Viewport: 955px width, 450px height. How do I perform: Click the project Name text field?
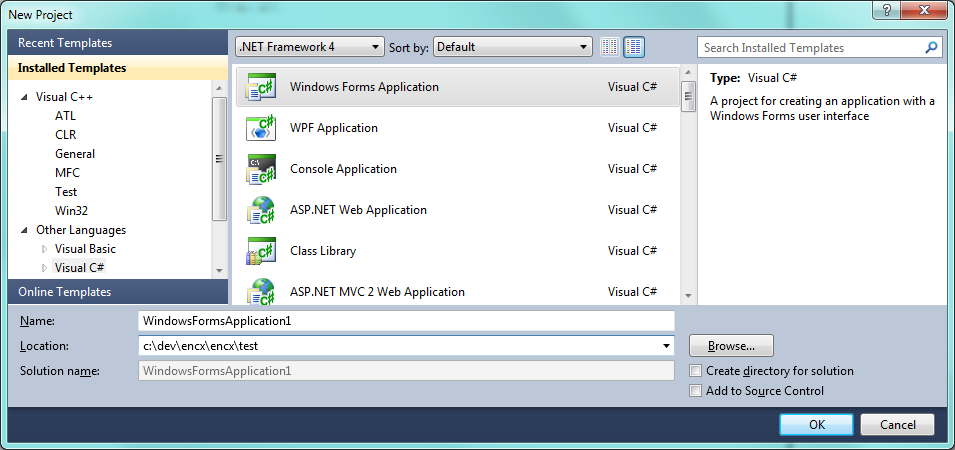406,321
